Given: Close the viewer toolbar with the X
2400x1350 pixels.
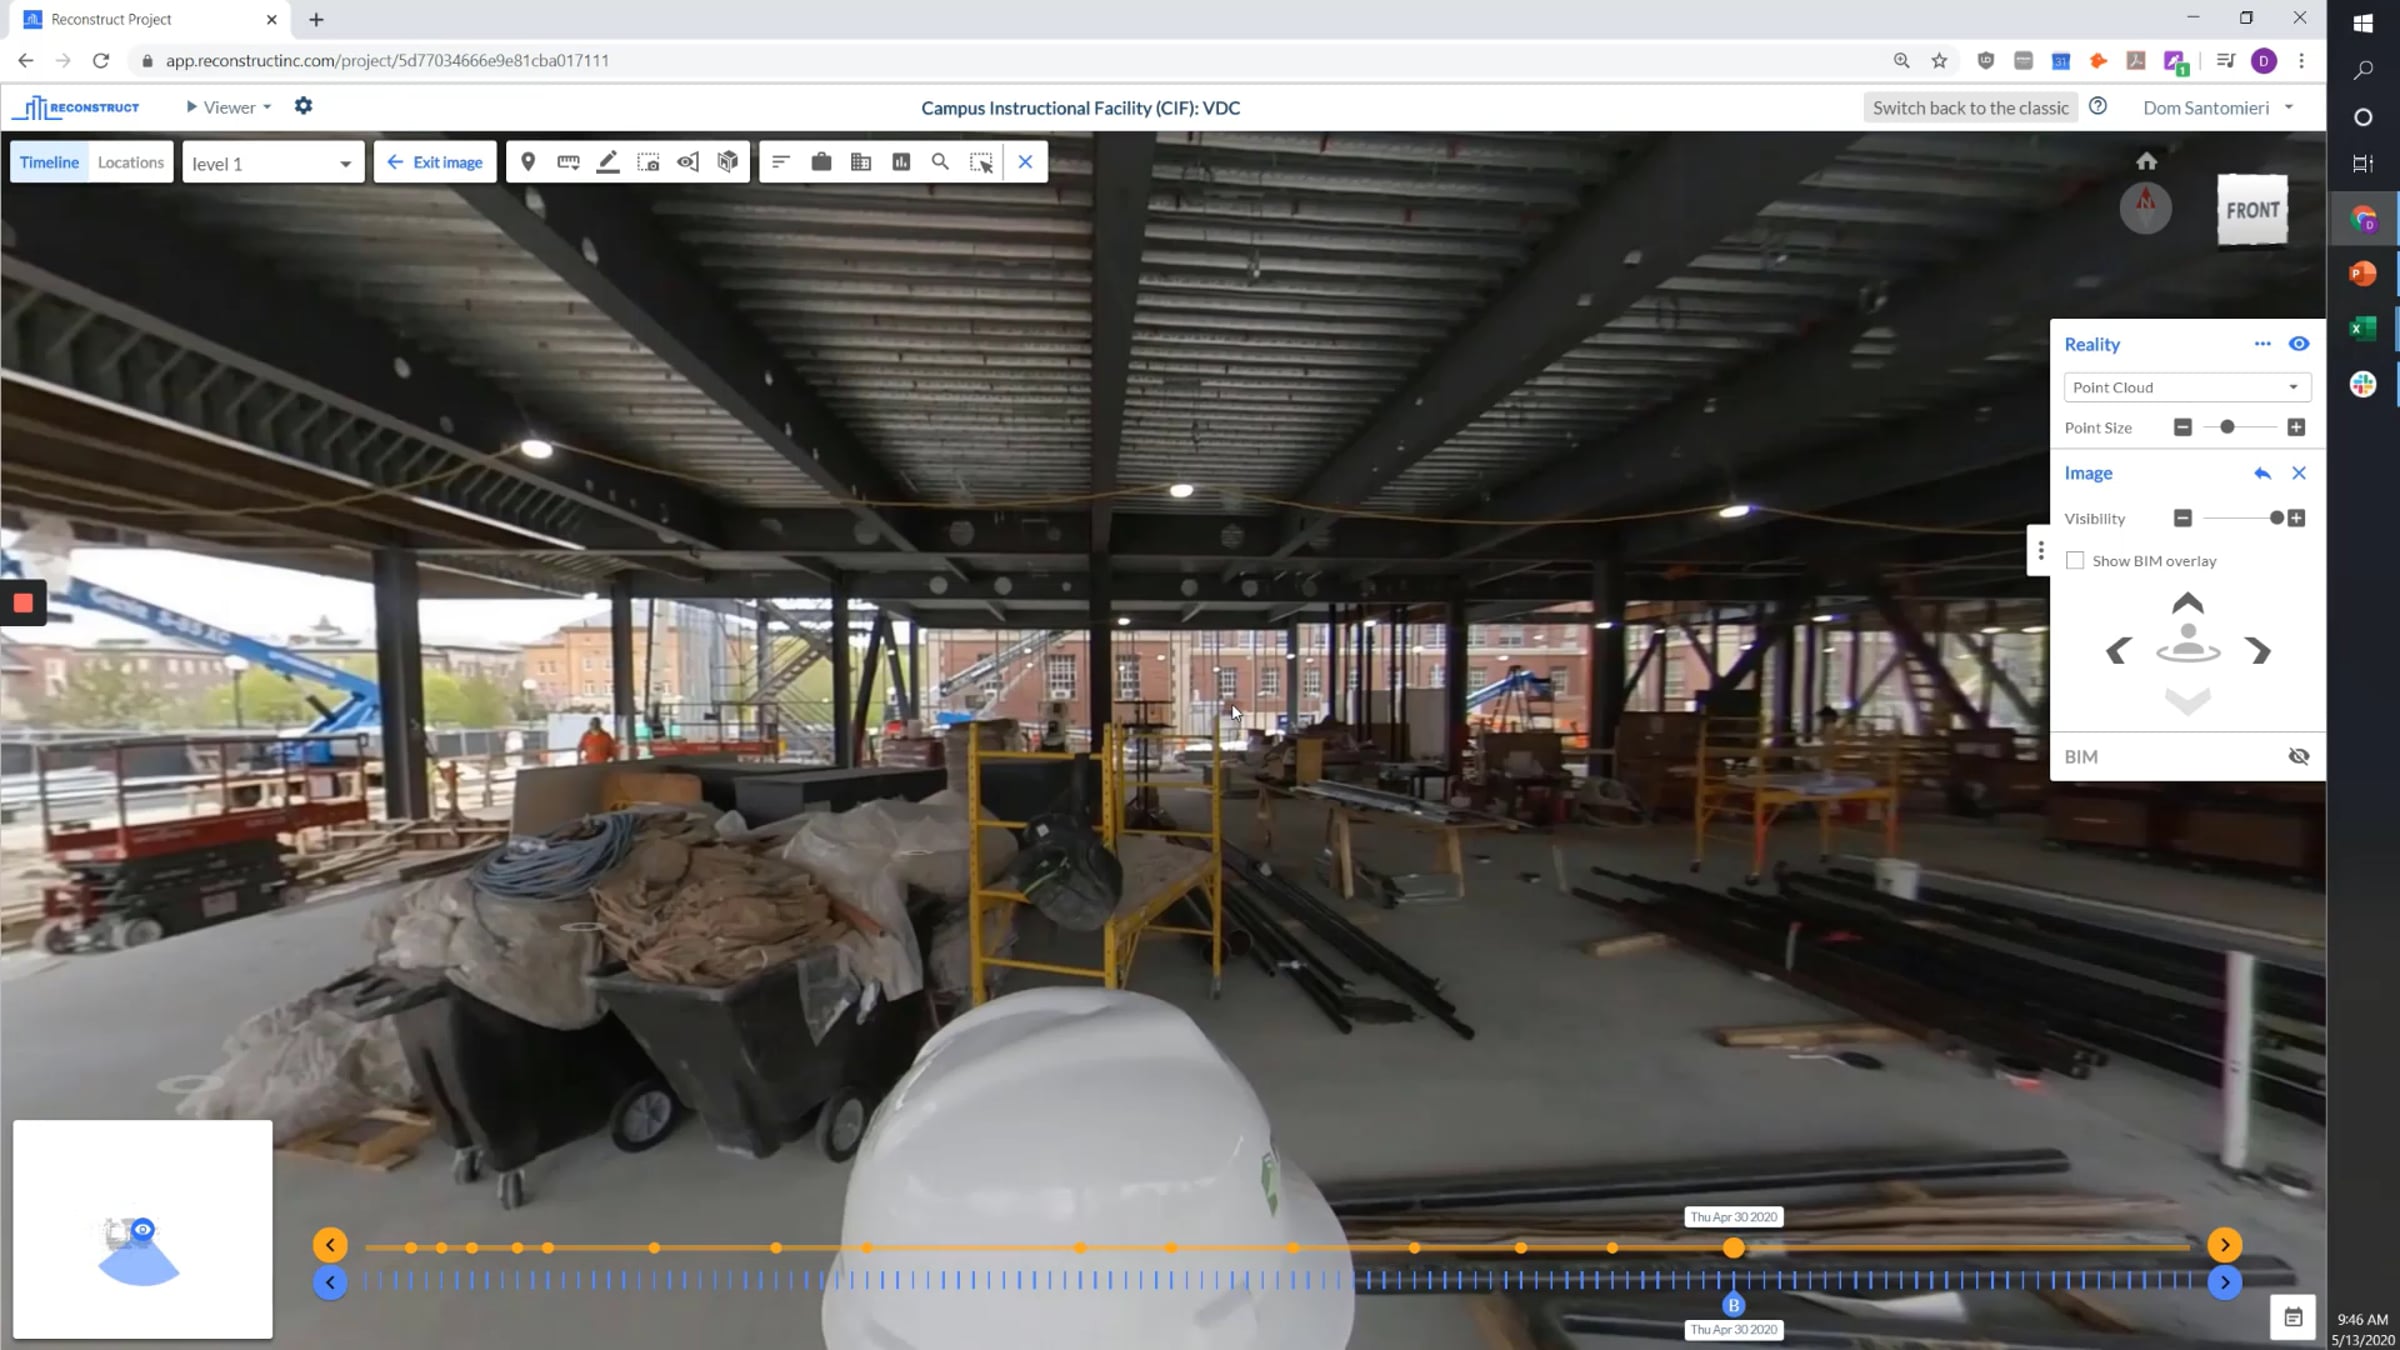Looking at the screenshot, I should coord(1025,162).
